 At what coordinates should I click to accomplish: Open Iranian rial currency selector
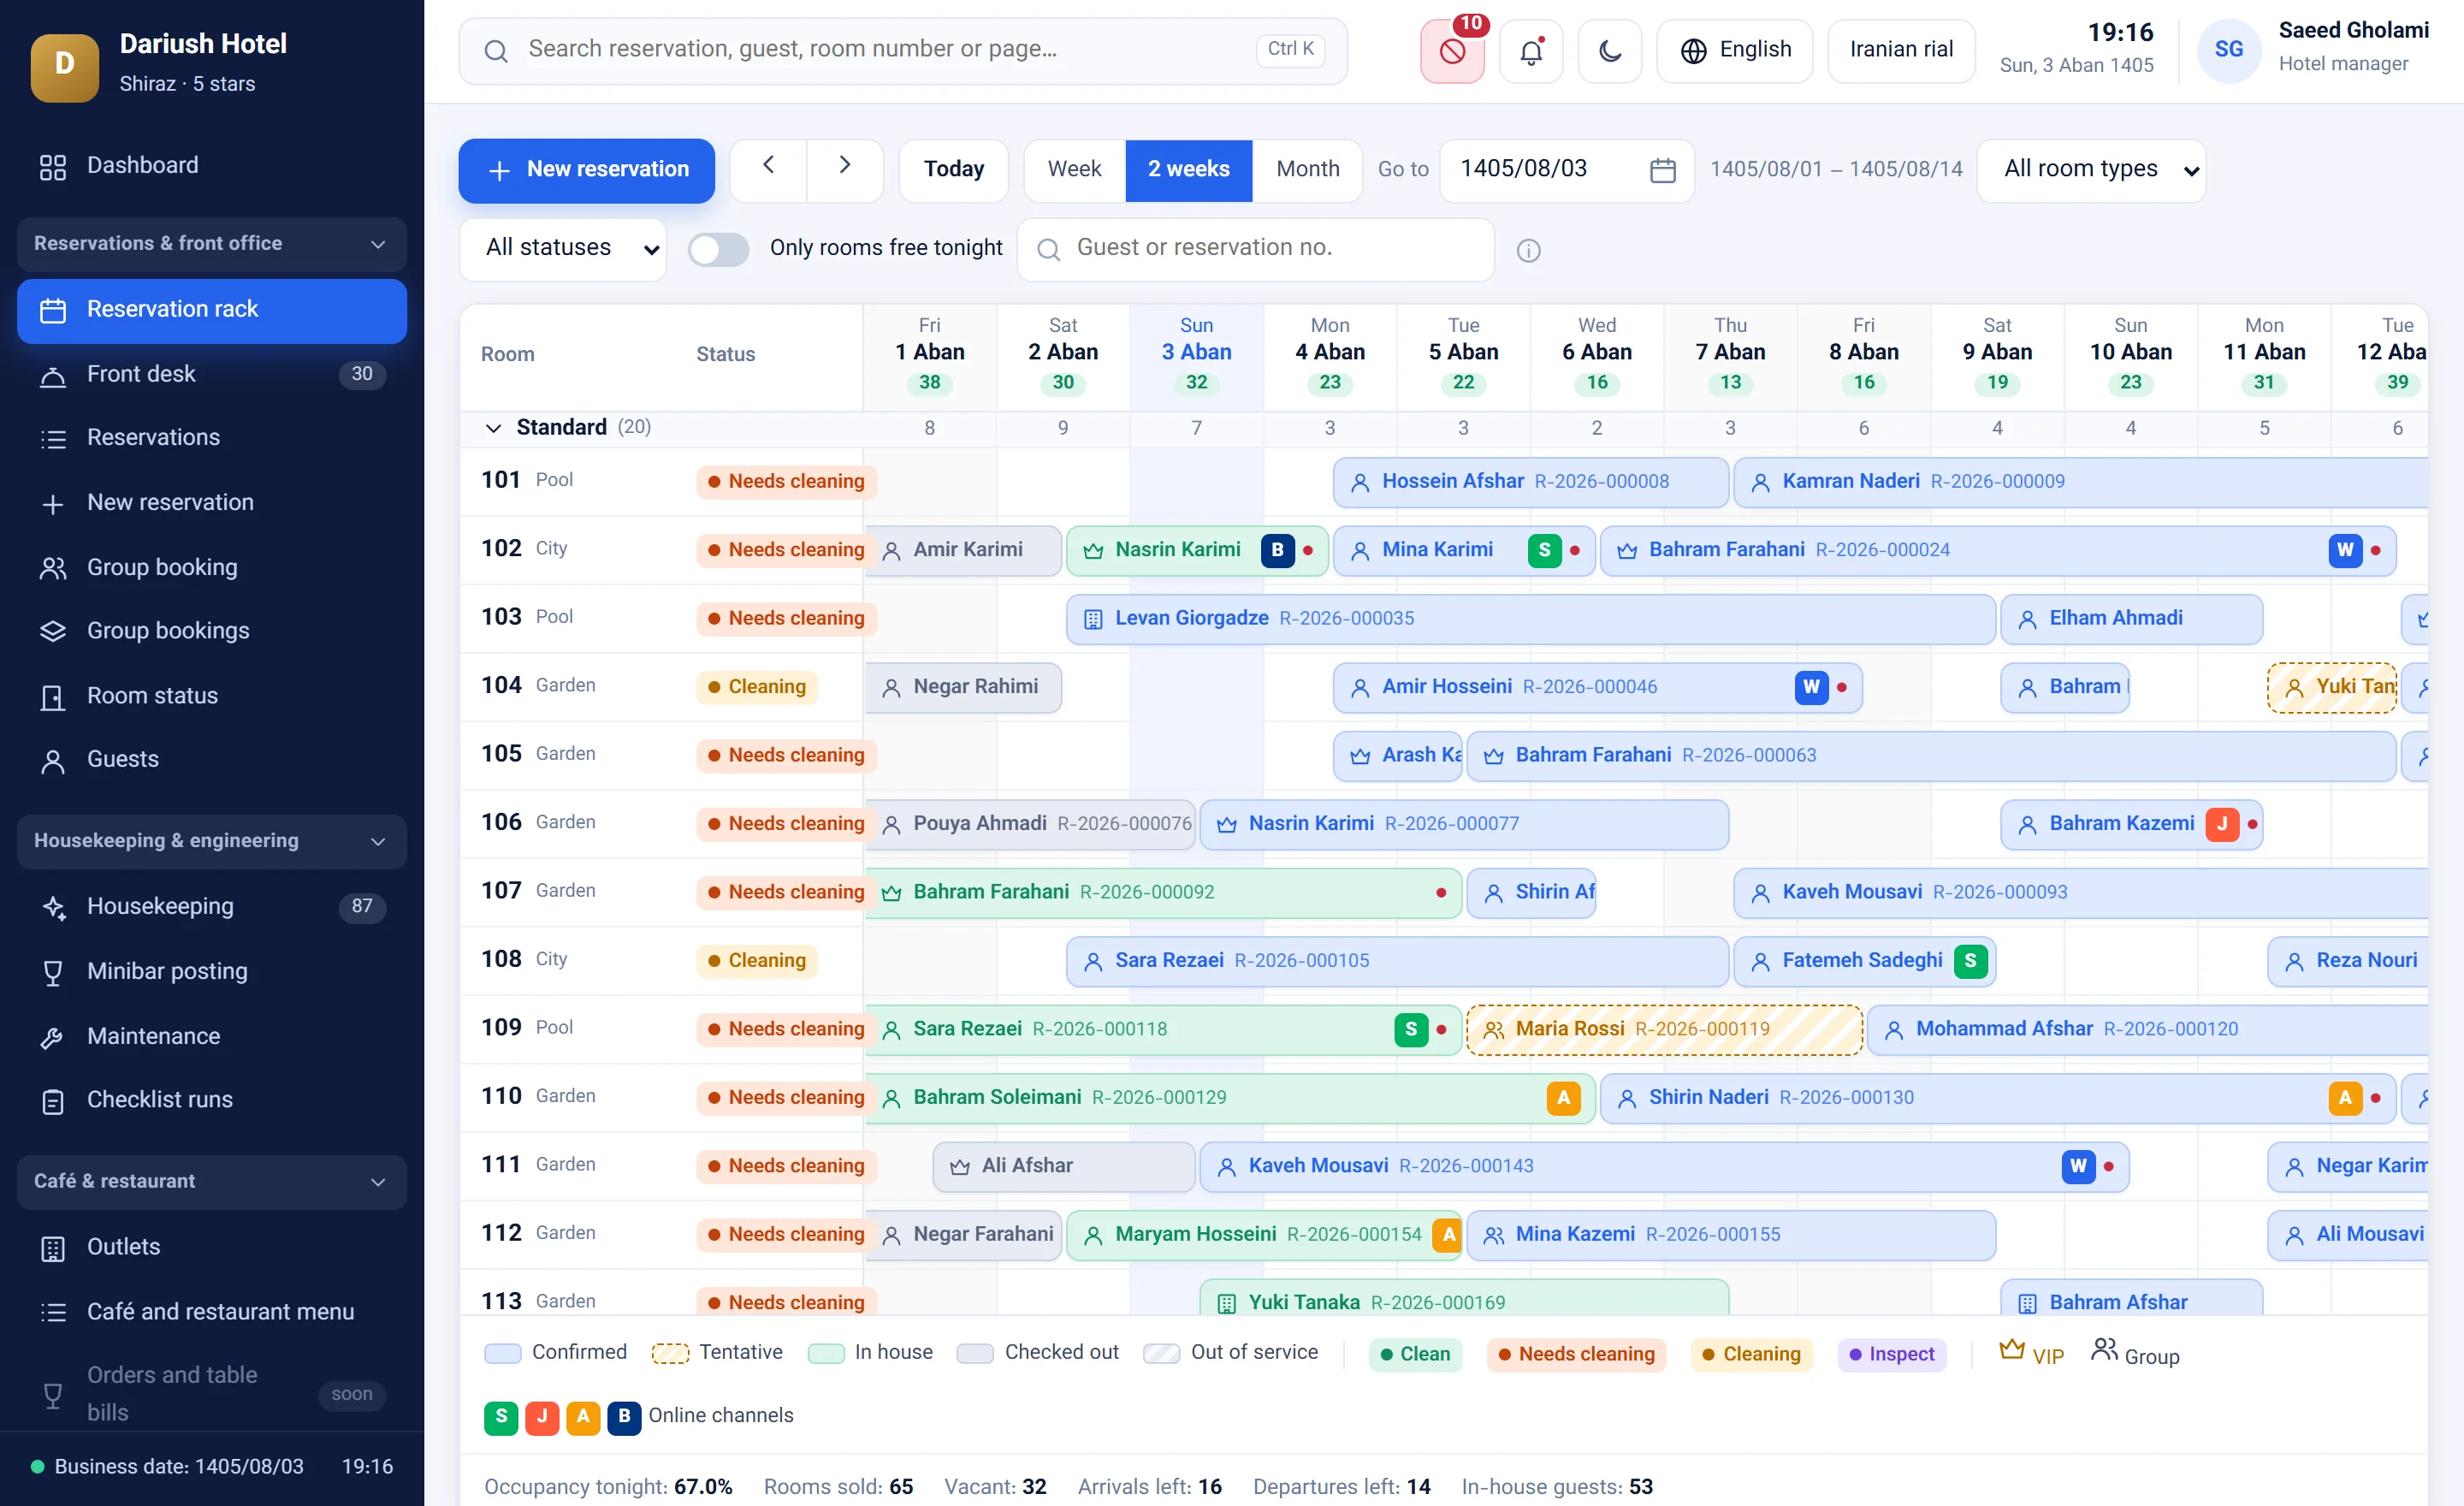[x=1900, y=51]
